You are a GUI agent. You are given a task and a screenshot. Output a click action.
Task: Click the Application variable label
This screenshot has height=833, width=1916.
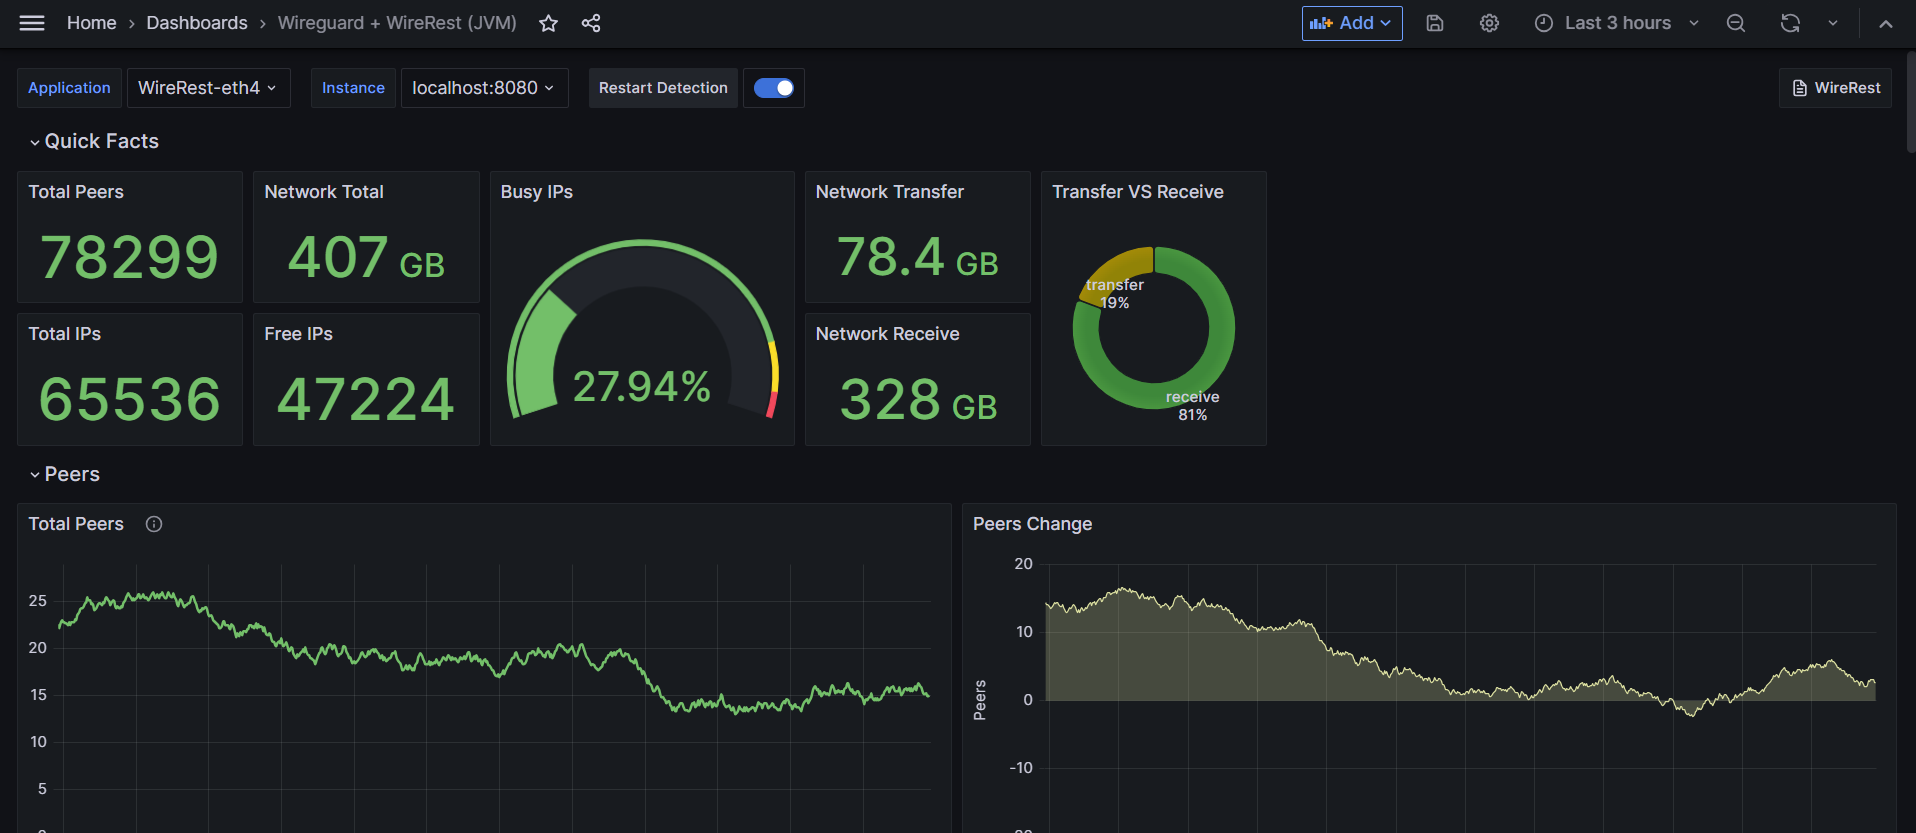[x=69, y=88]
